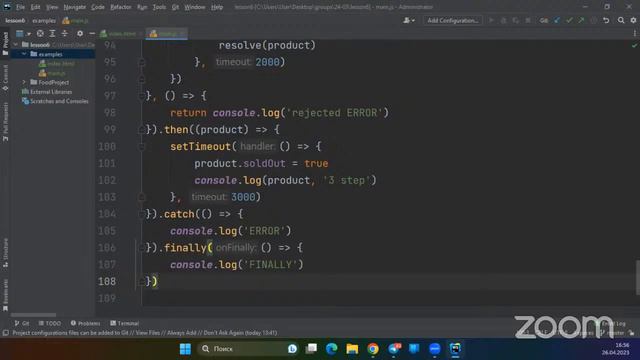Hide the Project panel with minus icon

92,33
